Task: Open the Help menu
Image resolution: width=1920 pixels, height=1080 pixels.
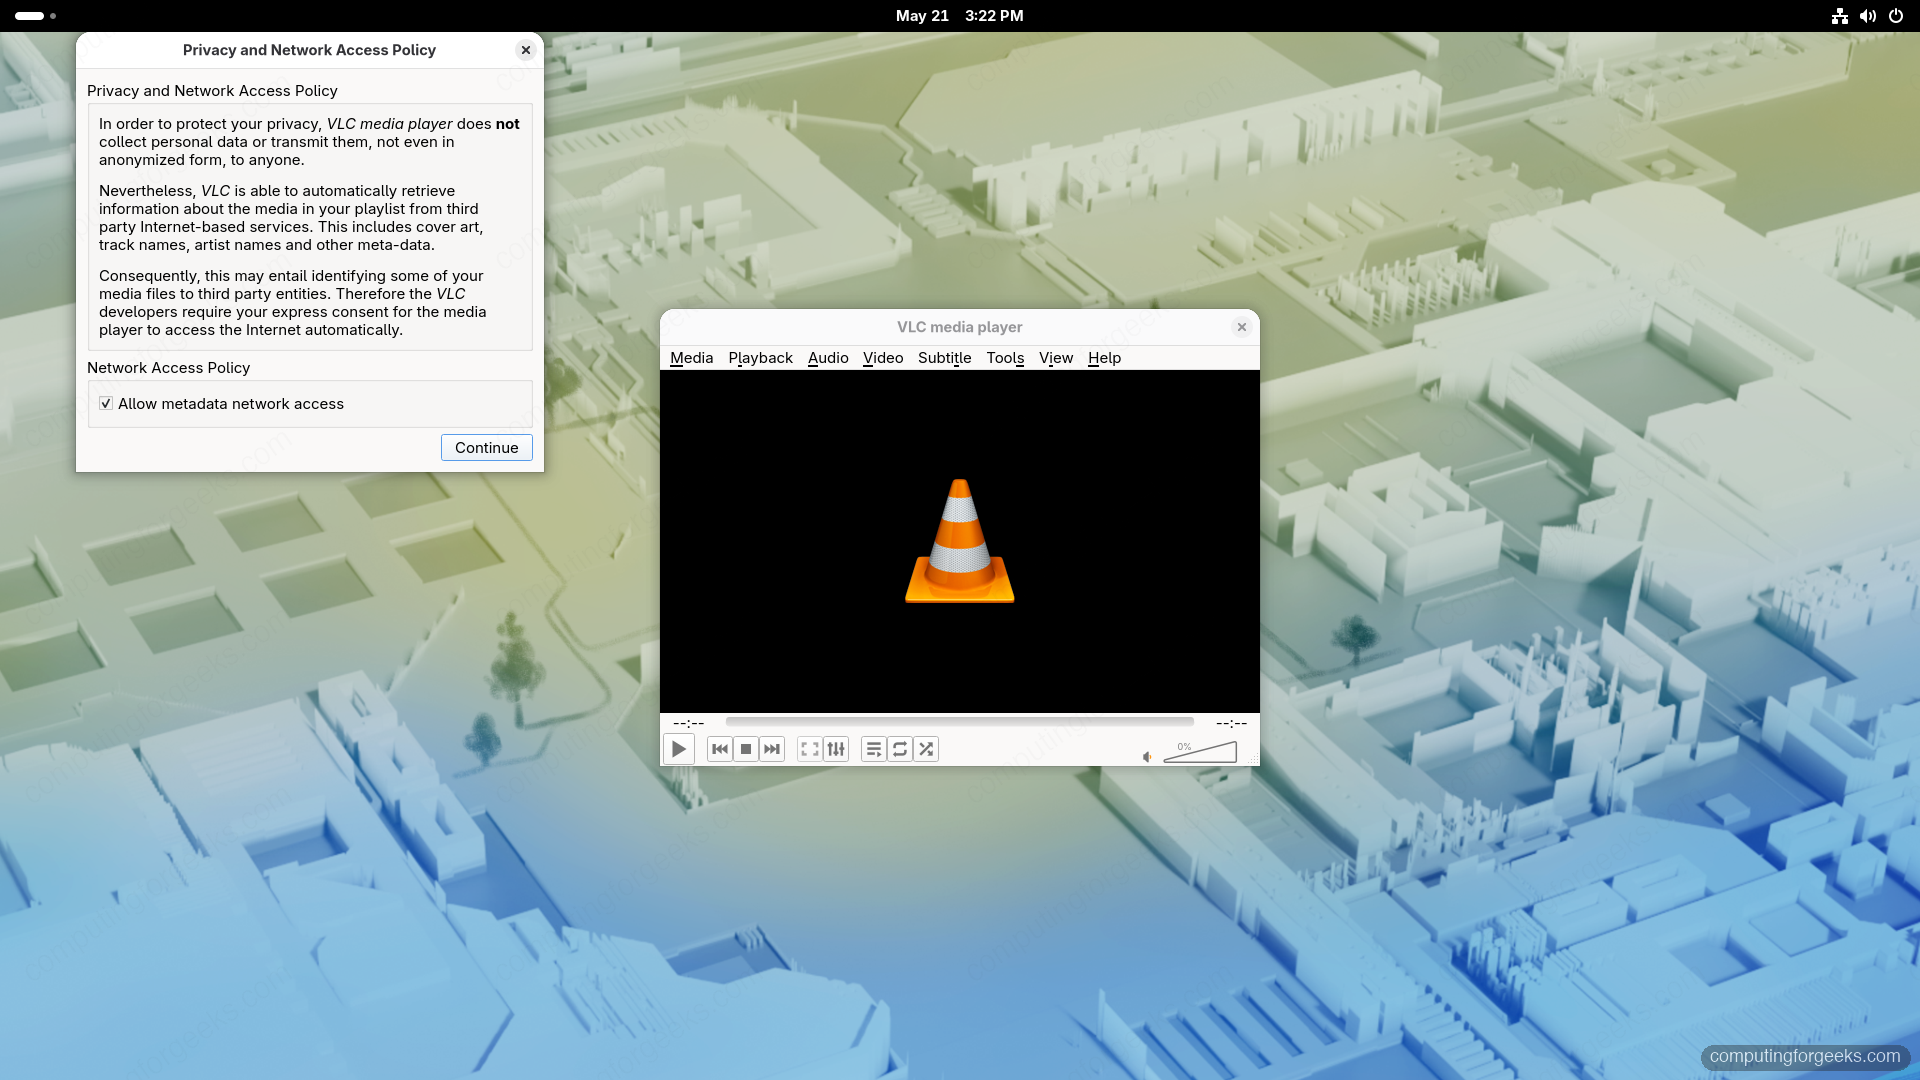Action: tap(1104, 358)
